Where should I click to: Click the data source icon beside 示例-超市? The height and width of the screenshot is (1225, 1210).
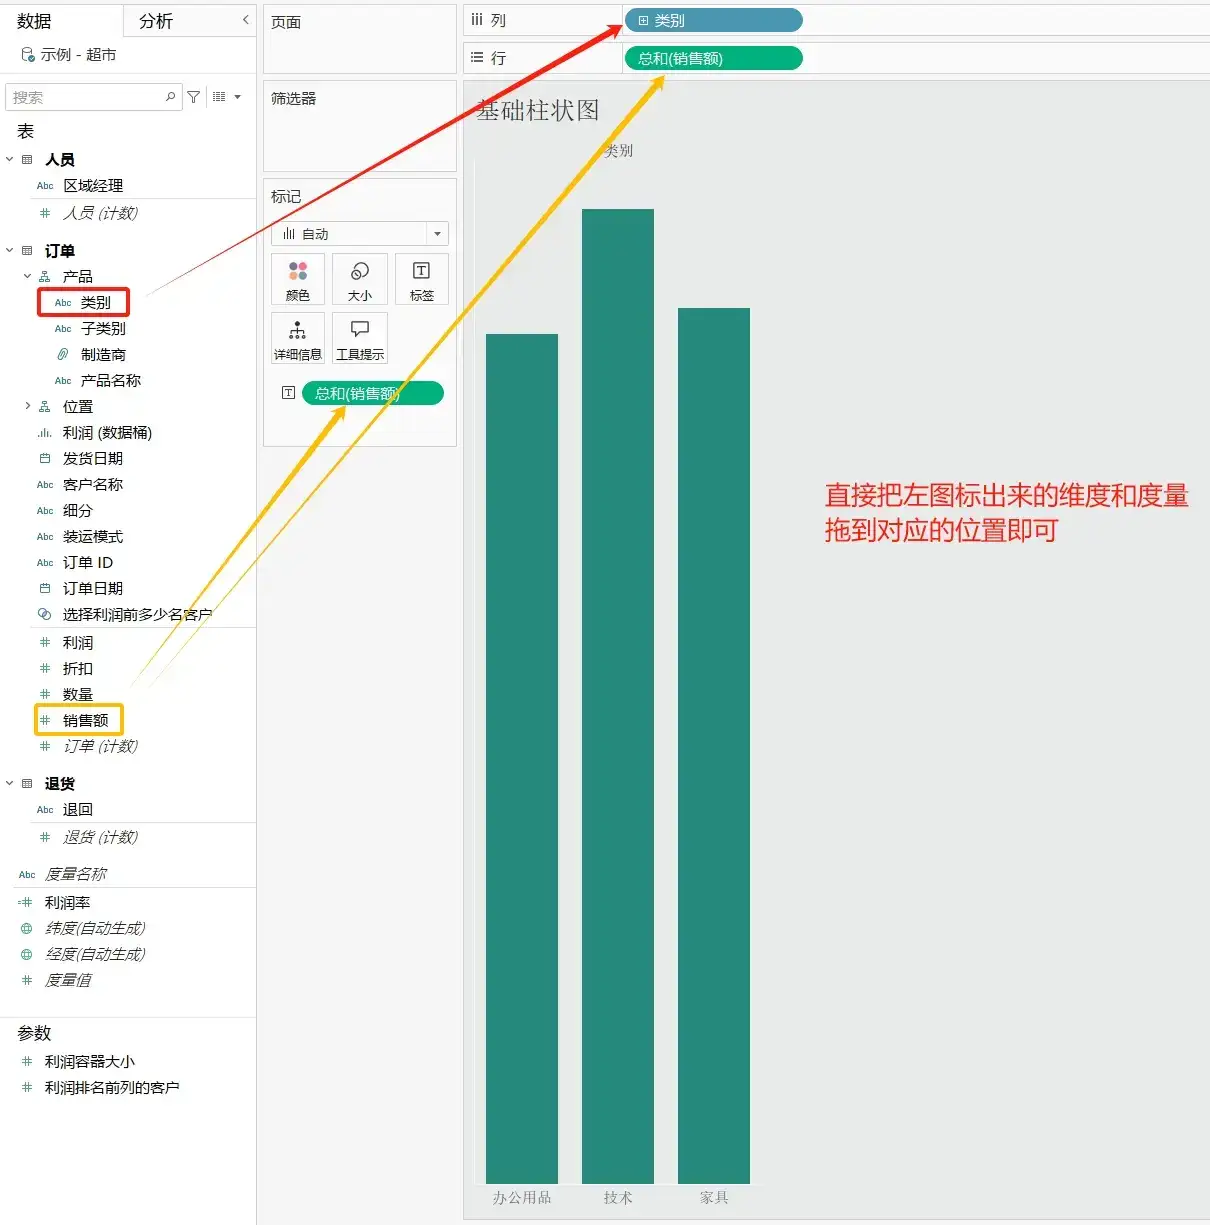click(28, 55)
